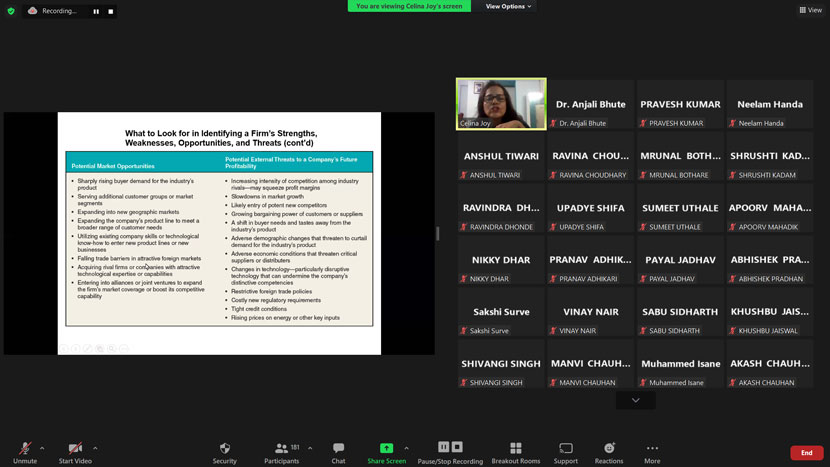Expand audio options arrow beside Unmute
This screenshot has width=830, height=467.
(x=46, y=447)
